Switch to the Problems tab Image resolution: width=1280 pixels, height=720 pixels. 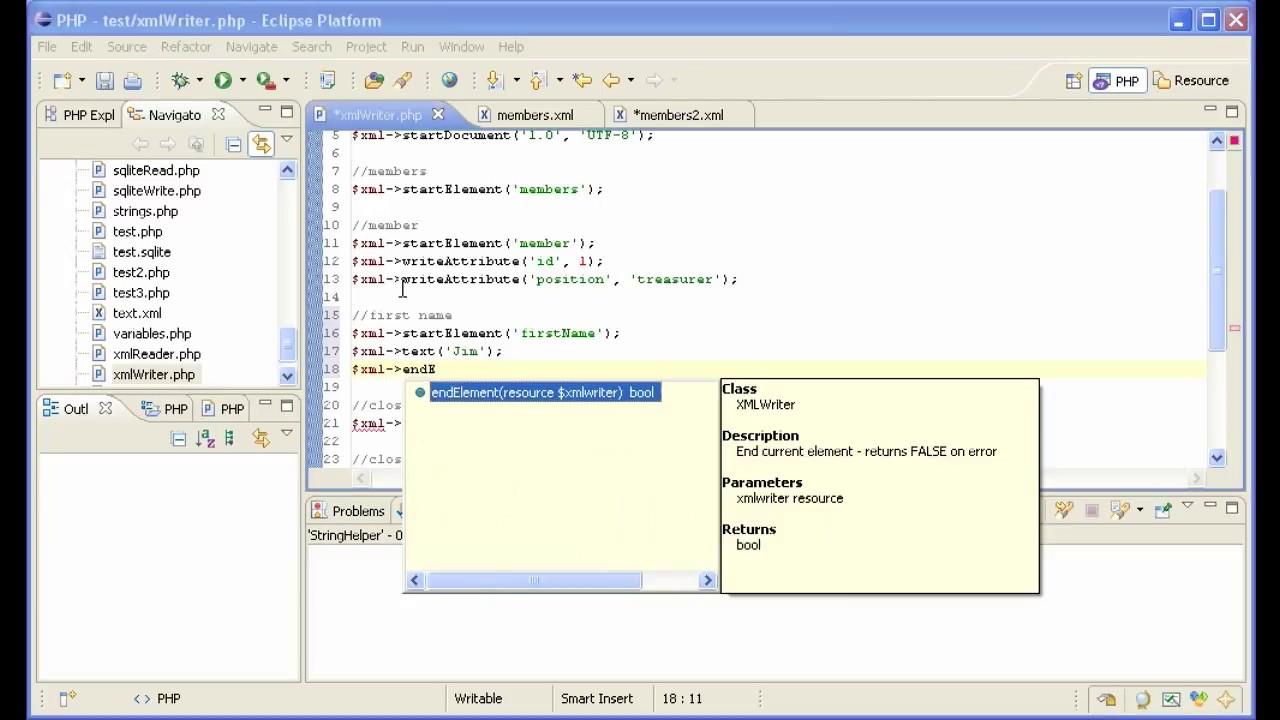[349, 511]
